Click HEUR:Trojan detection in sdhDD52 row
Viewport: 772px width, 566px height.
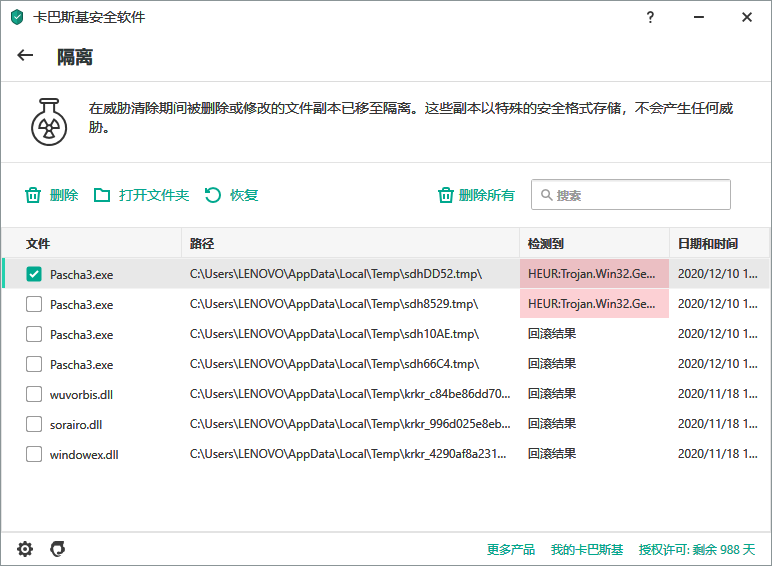point(592,274)
